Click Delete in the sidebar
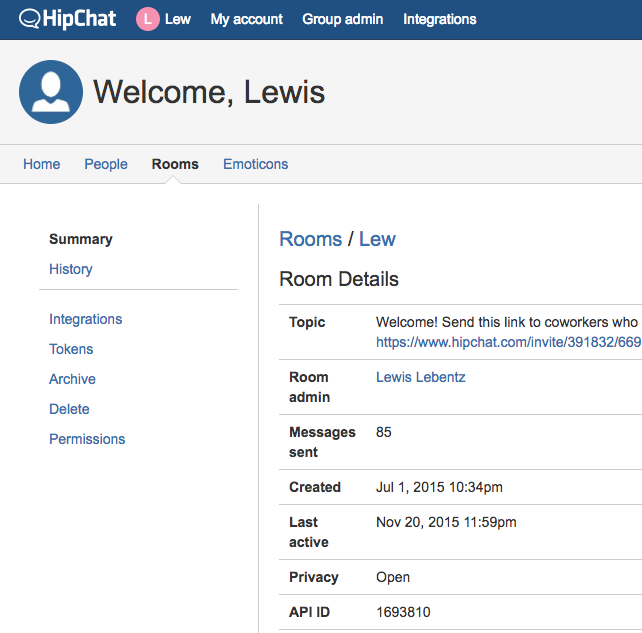Viewport: 642px width, 633px height. pos(69,409)
